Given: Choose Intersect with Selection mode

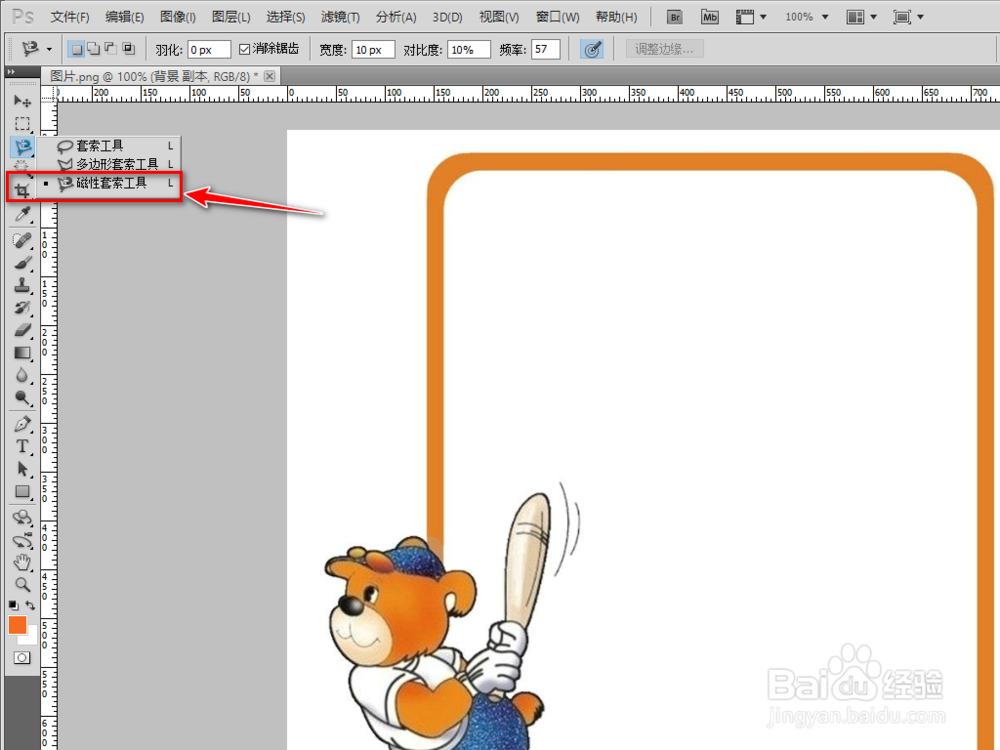Looking at the screenshot, I should pos(128,49).
